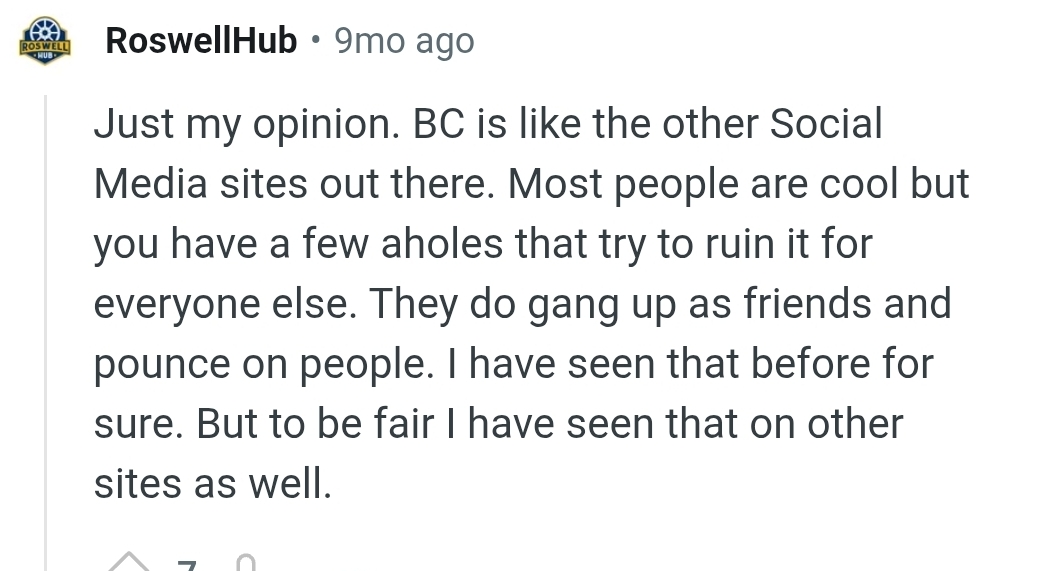Click the phrase 'But to be fair'

314,423
